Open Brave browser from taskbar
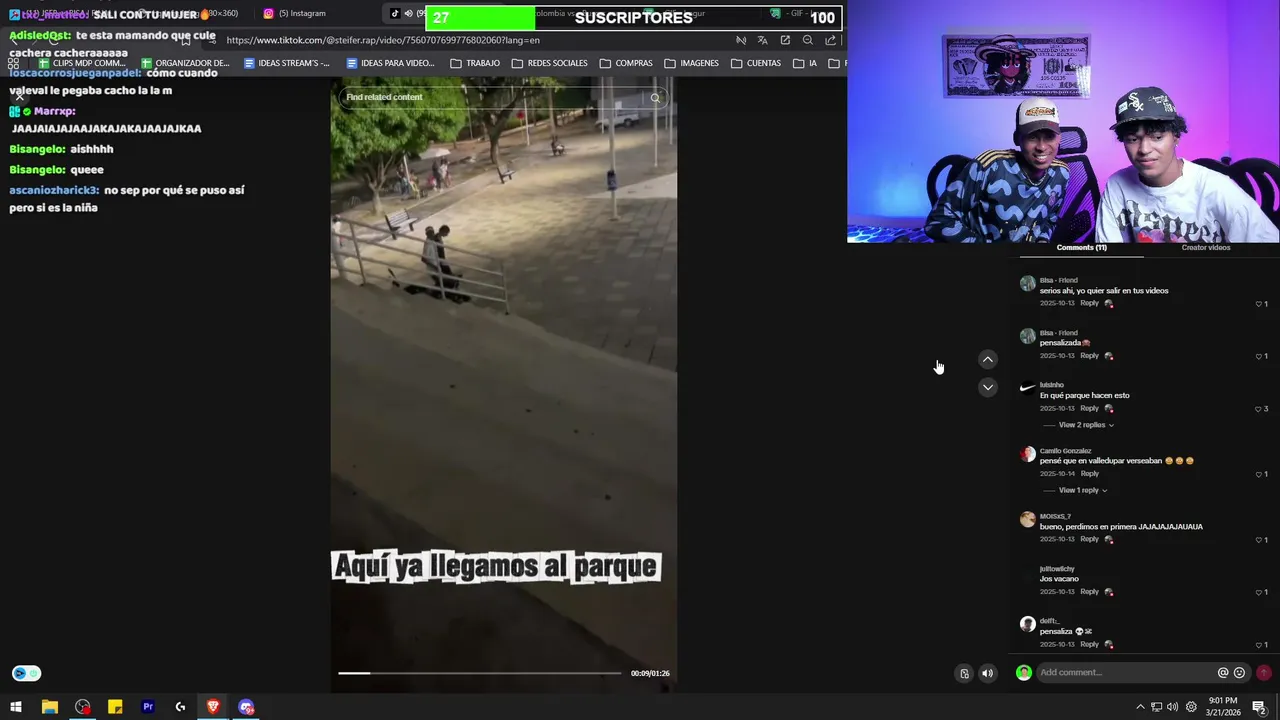The width and height of the screenshot is (1280, 720). point(213,707)
